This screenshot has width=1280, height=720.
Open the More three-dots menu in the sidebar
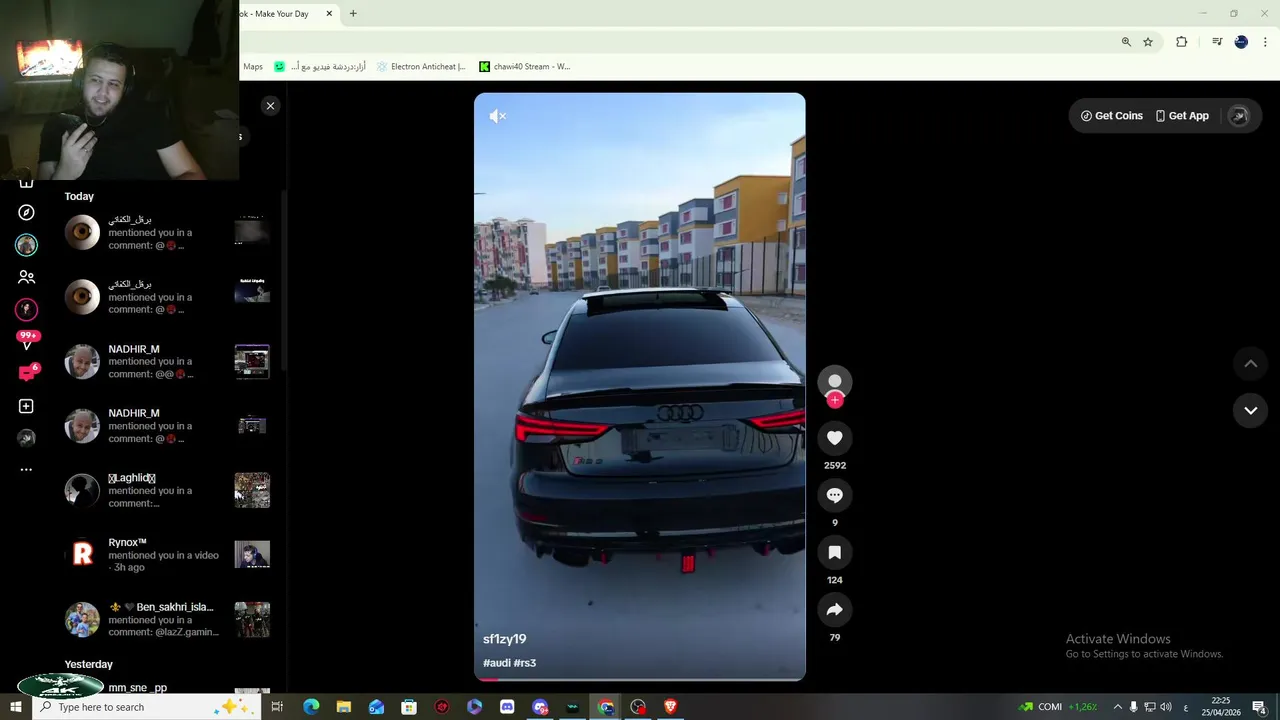27,469
